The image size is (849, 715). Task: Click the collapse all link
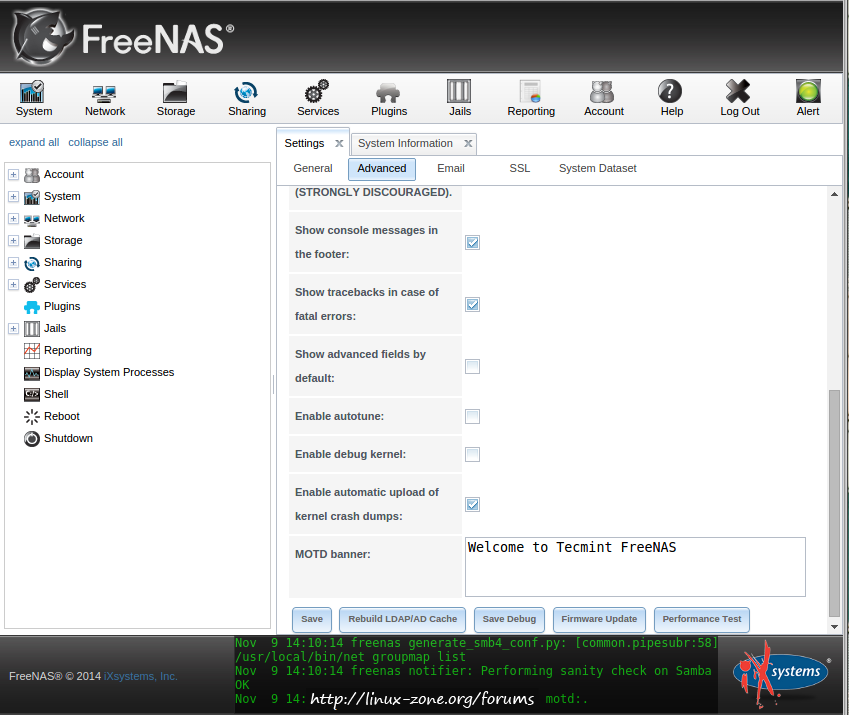coord(95,142)
